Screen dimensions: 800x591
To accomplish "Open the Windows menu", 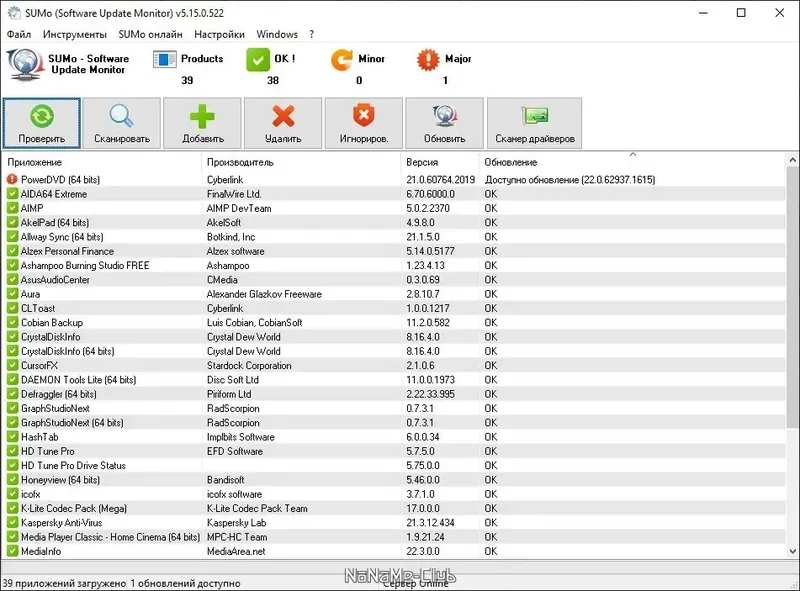I will point(277,33).
